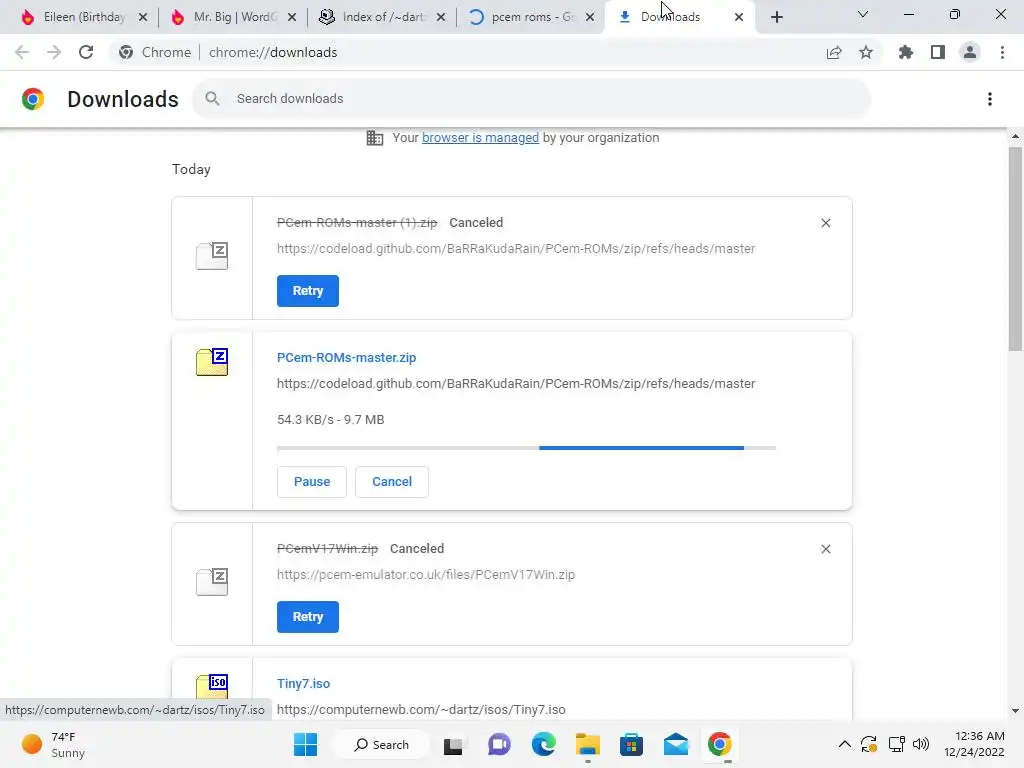This screenshot has width=1024, height=768.
Task: Open the profile avatar menu
Action: [x=970, y=52]
